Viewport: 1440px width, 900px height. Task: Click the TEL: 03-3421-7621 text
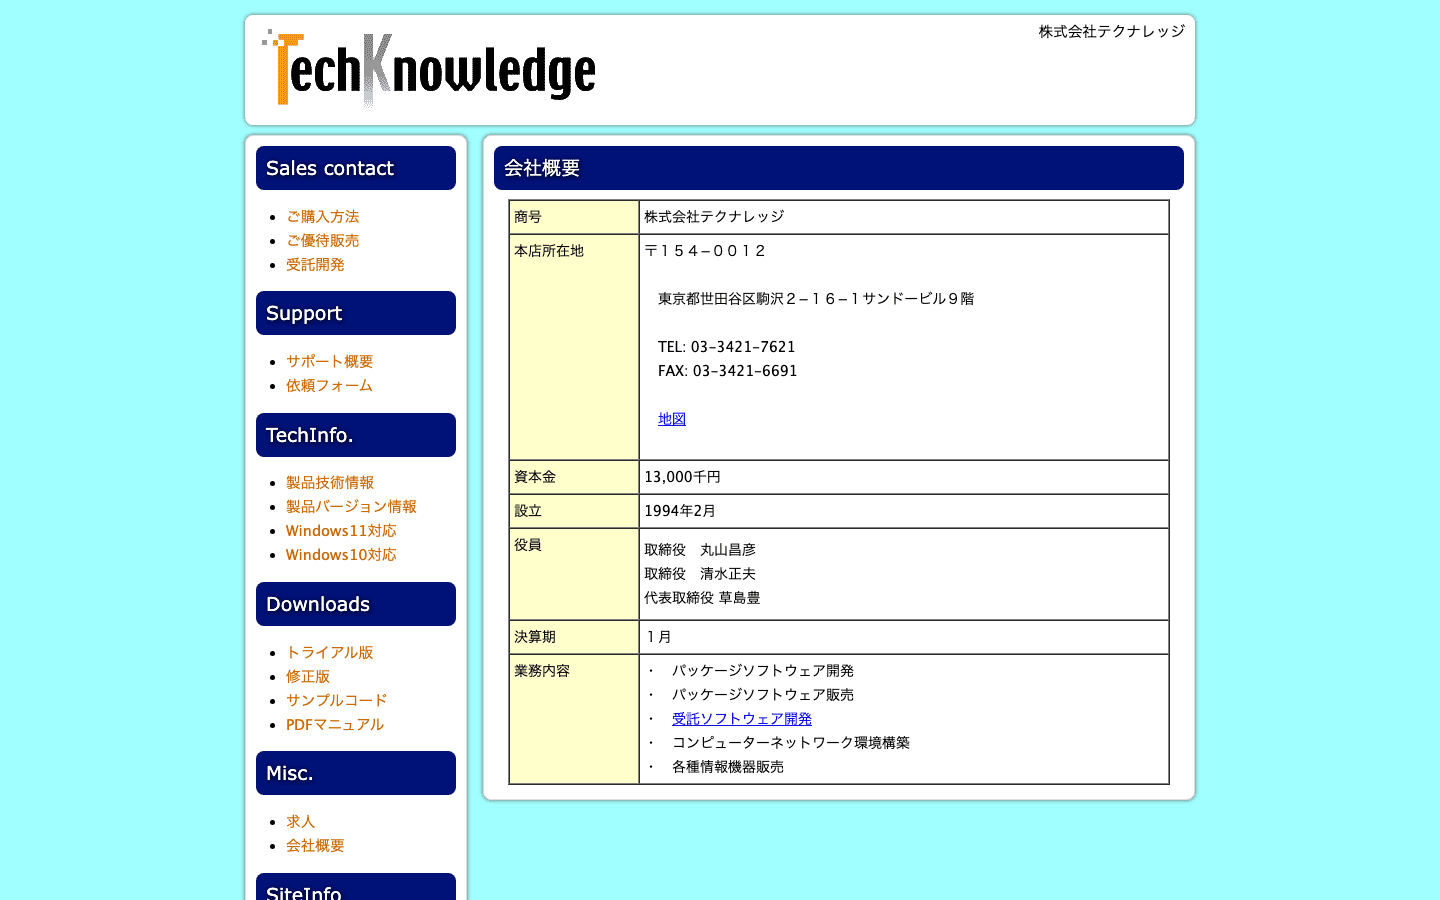(727, 347)
